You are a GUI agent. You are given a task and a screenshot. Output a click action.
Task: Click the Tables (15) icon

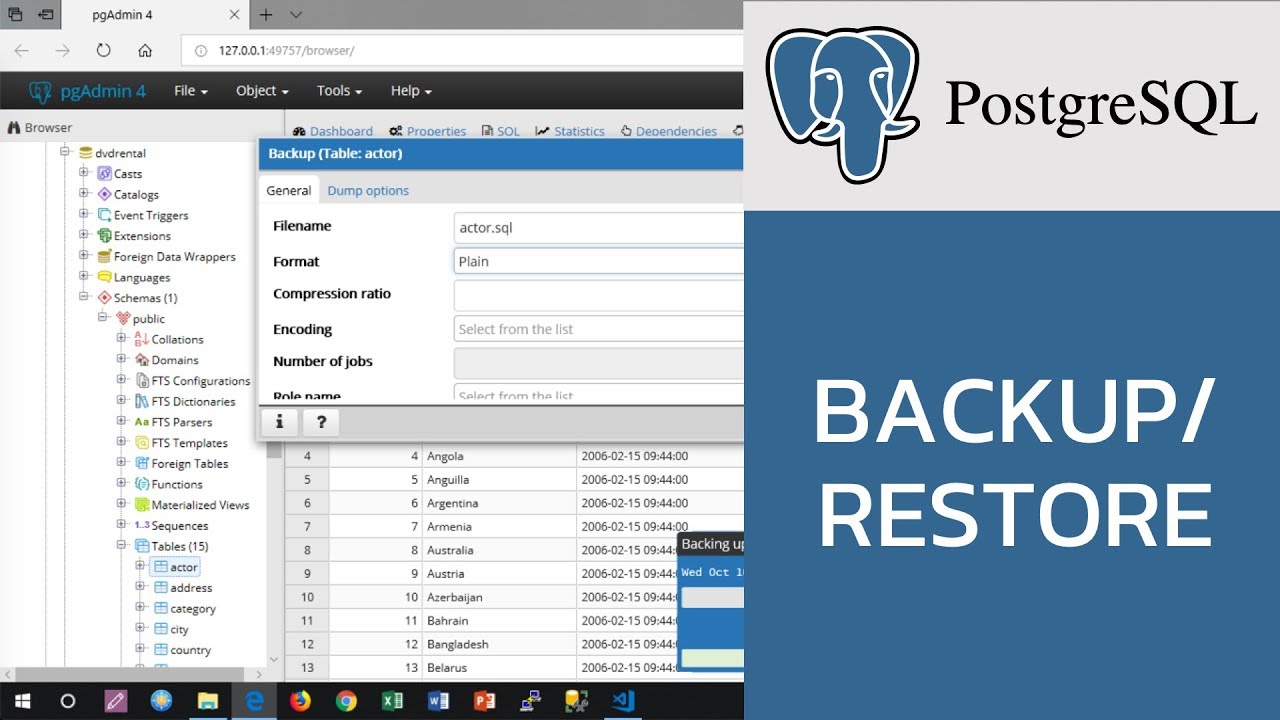[141, 546]
